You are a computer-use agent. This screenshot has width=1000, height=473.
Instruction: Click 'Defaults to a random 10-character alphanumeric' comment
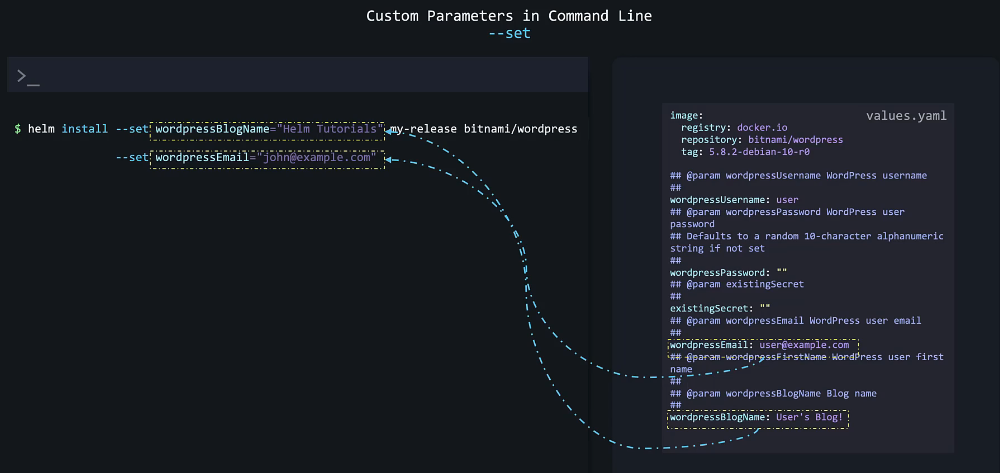[807, 236]
